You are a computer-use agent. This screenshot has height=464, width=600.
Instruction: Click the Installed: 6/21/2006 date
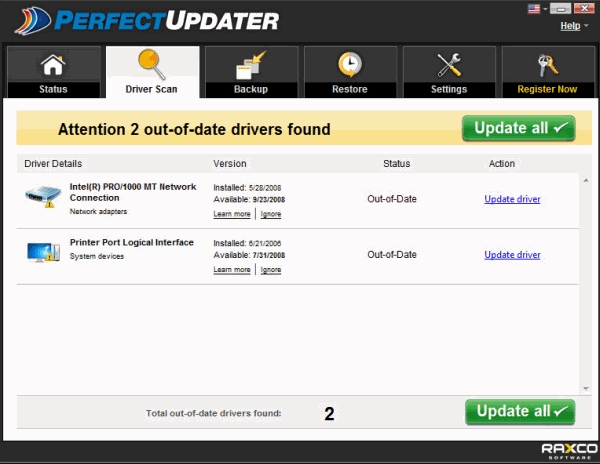coord(247,243)
